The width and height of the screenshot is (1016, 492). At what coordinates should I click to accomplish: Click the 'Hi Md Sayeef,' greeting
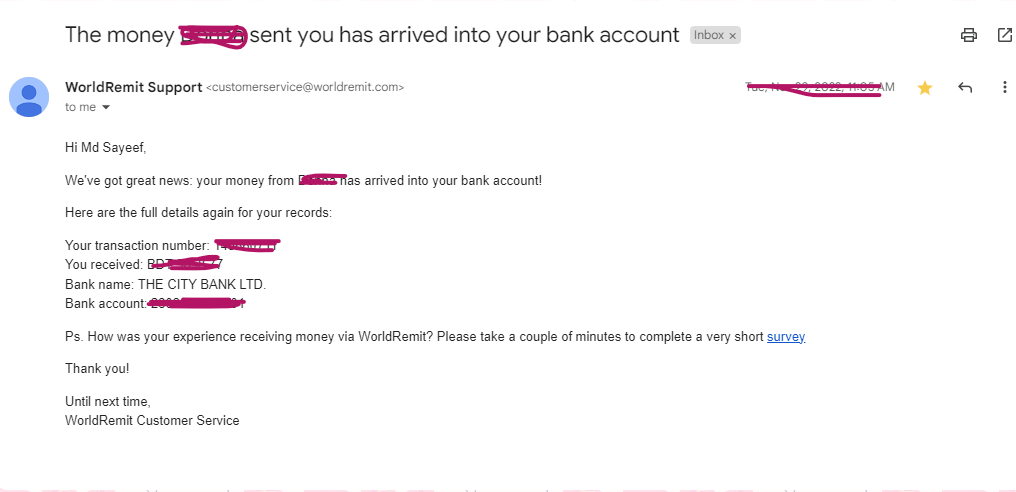(x=105, y=148)
